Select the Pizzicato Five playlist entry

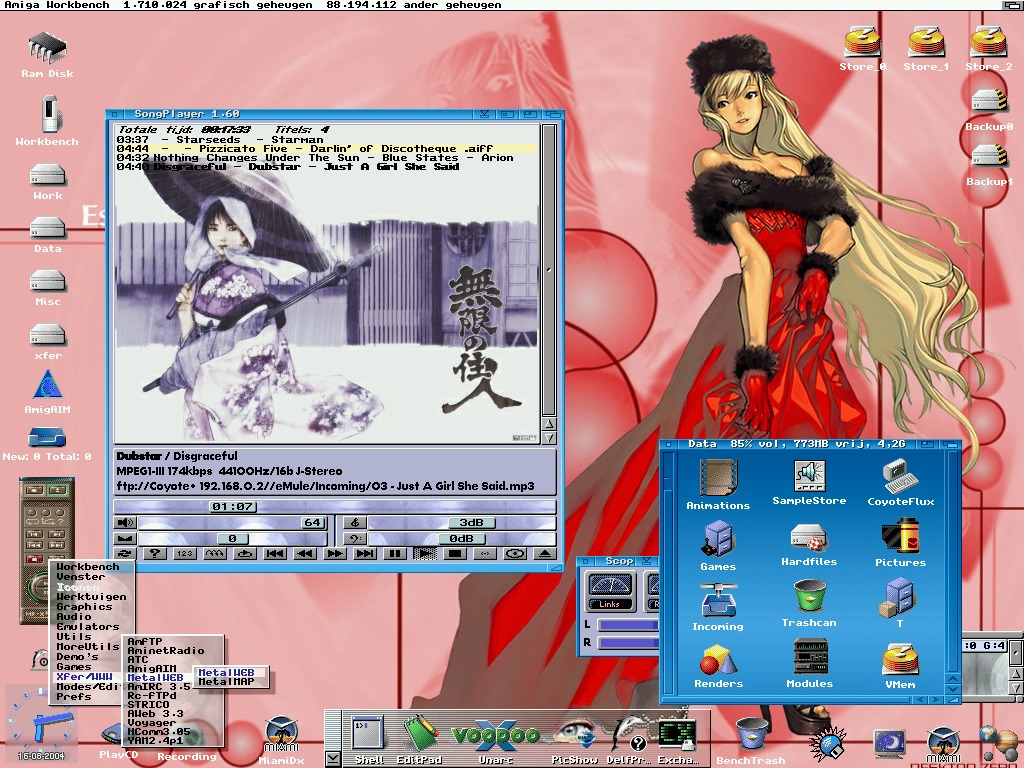tap(327, 149)
